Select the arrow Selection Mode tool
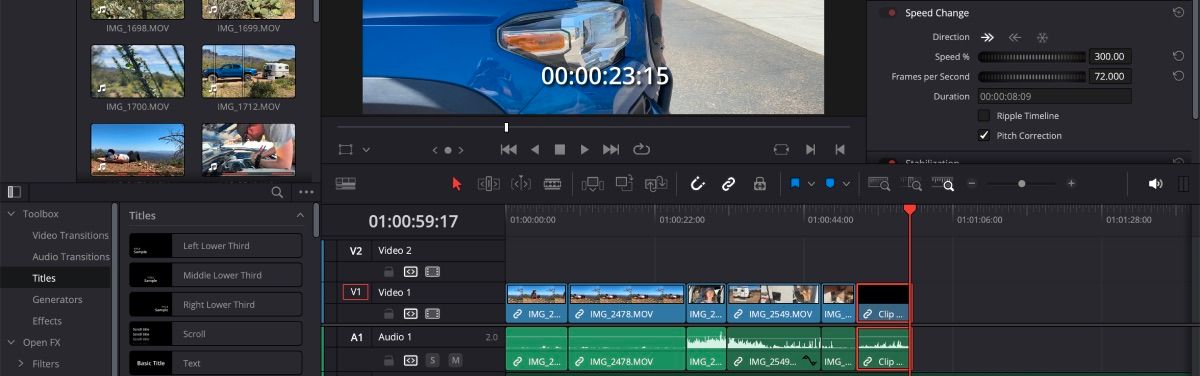This screenshot has height=376, width=1200. [x=457, y=184]
